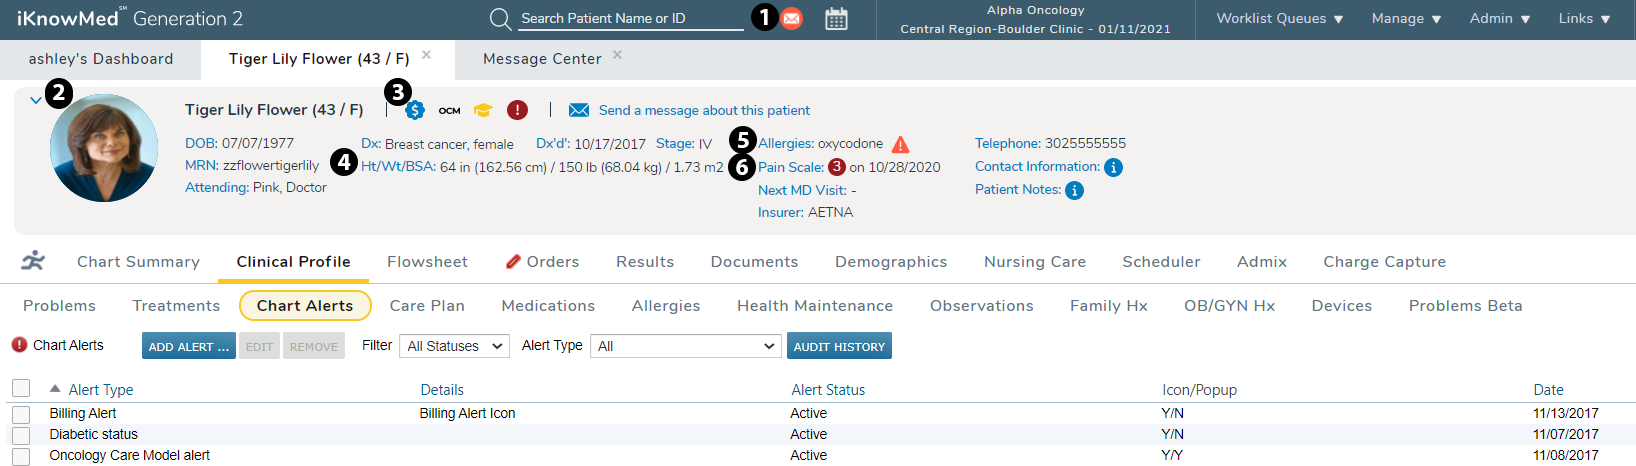1636x466 pixels.
Task: Check the Diabetic status row checkbox
Action: click(x=21, y=435)
